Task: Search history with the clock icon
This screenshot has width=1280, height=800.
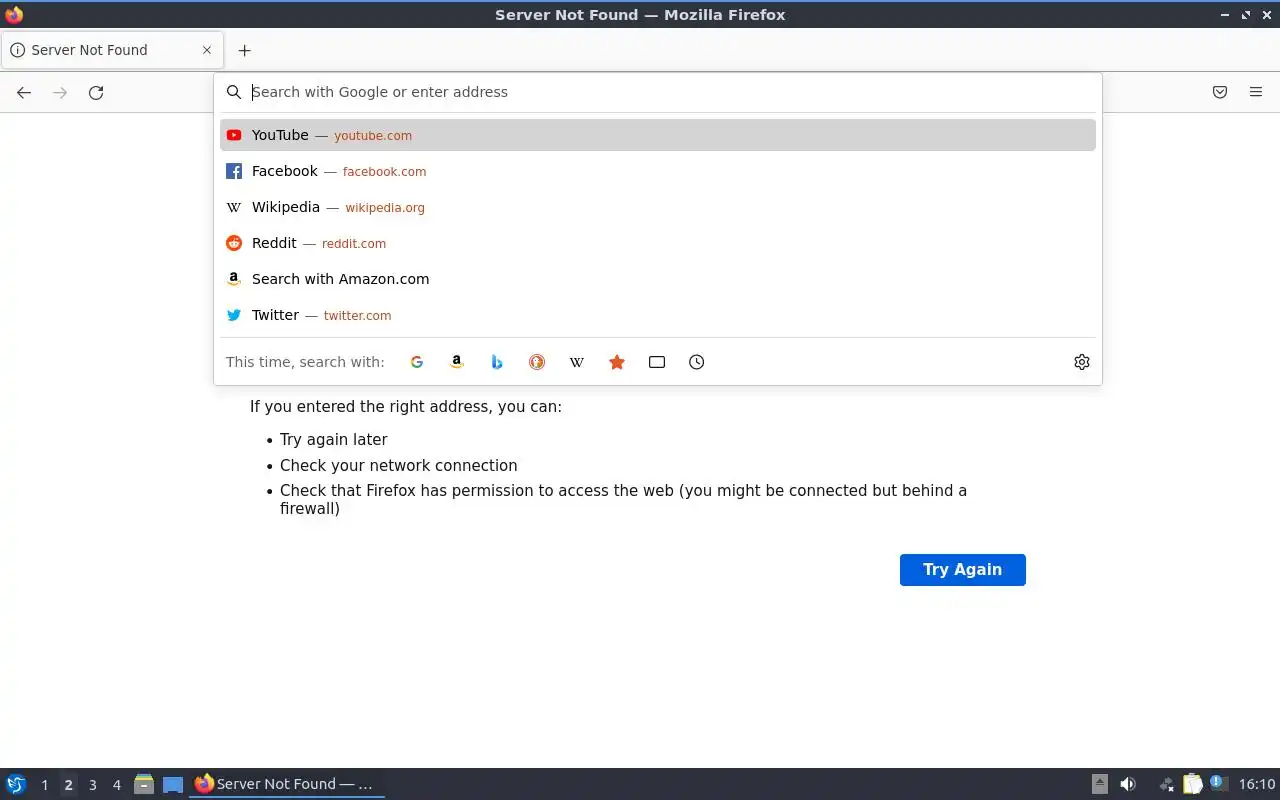Action: [x=697, y=362]
